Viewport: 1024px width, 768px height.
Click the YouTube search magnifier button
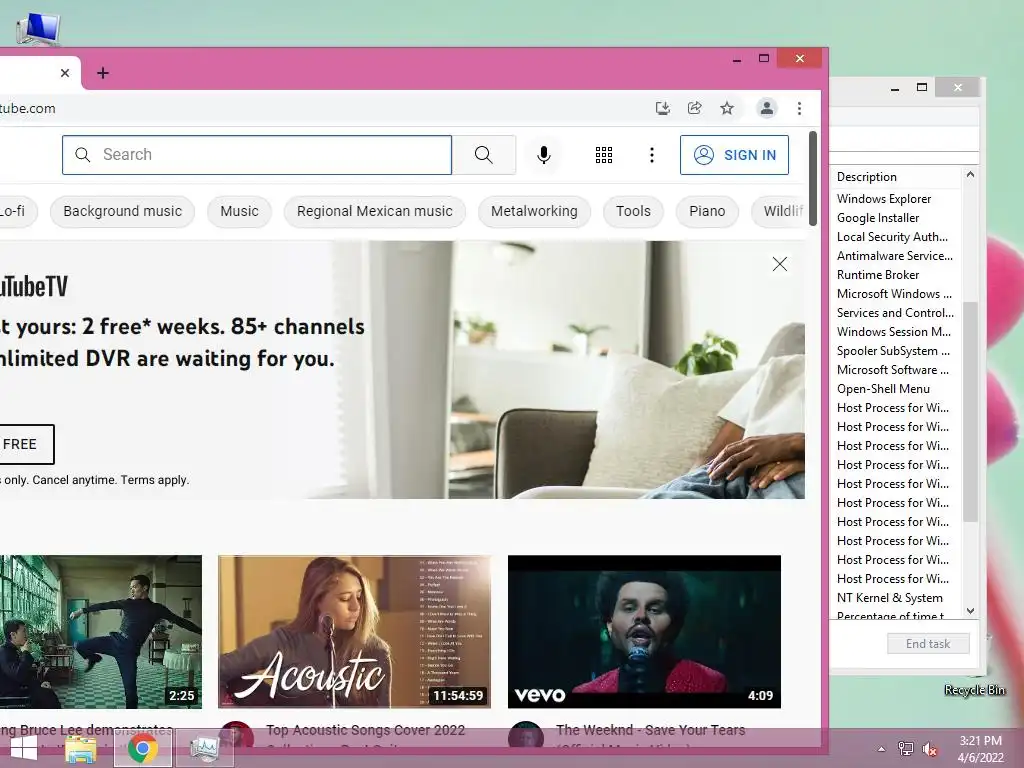pos(484,155)
